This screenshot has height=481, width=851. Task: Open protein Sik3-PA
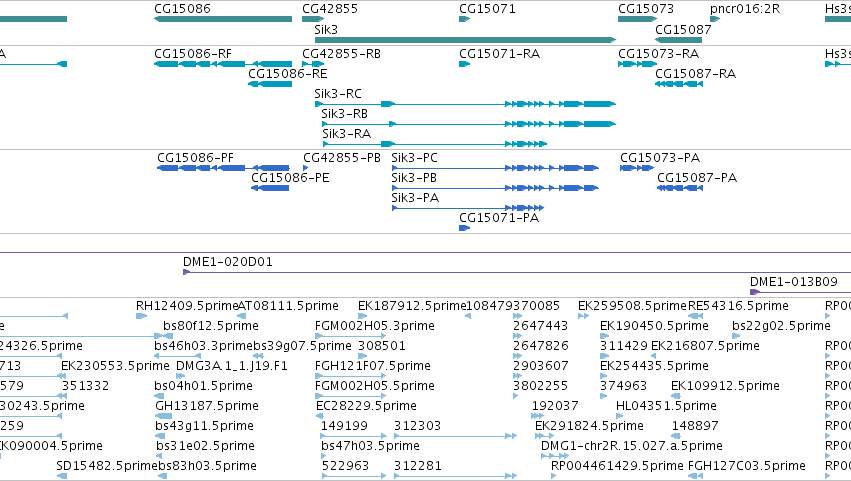tap(415, 198)
